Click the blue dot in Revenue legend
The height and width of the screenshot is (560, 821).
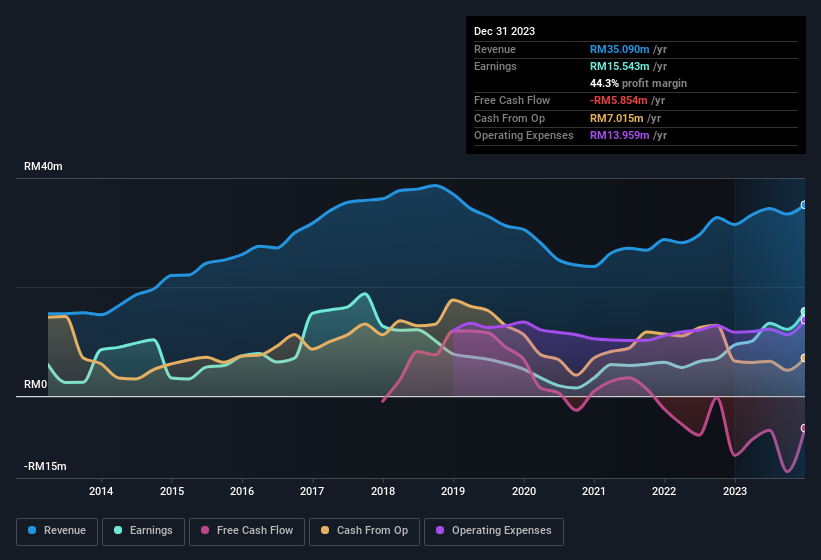[32, 531]
